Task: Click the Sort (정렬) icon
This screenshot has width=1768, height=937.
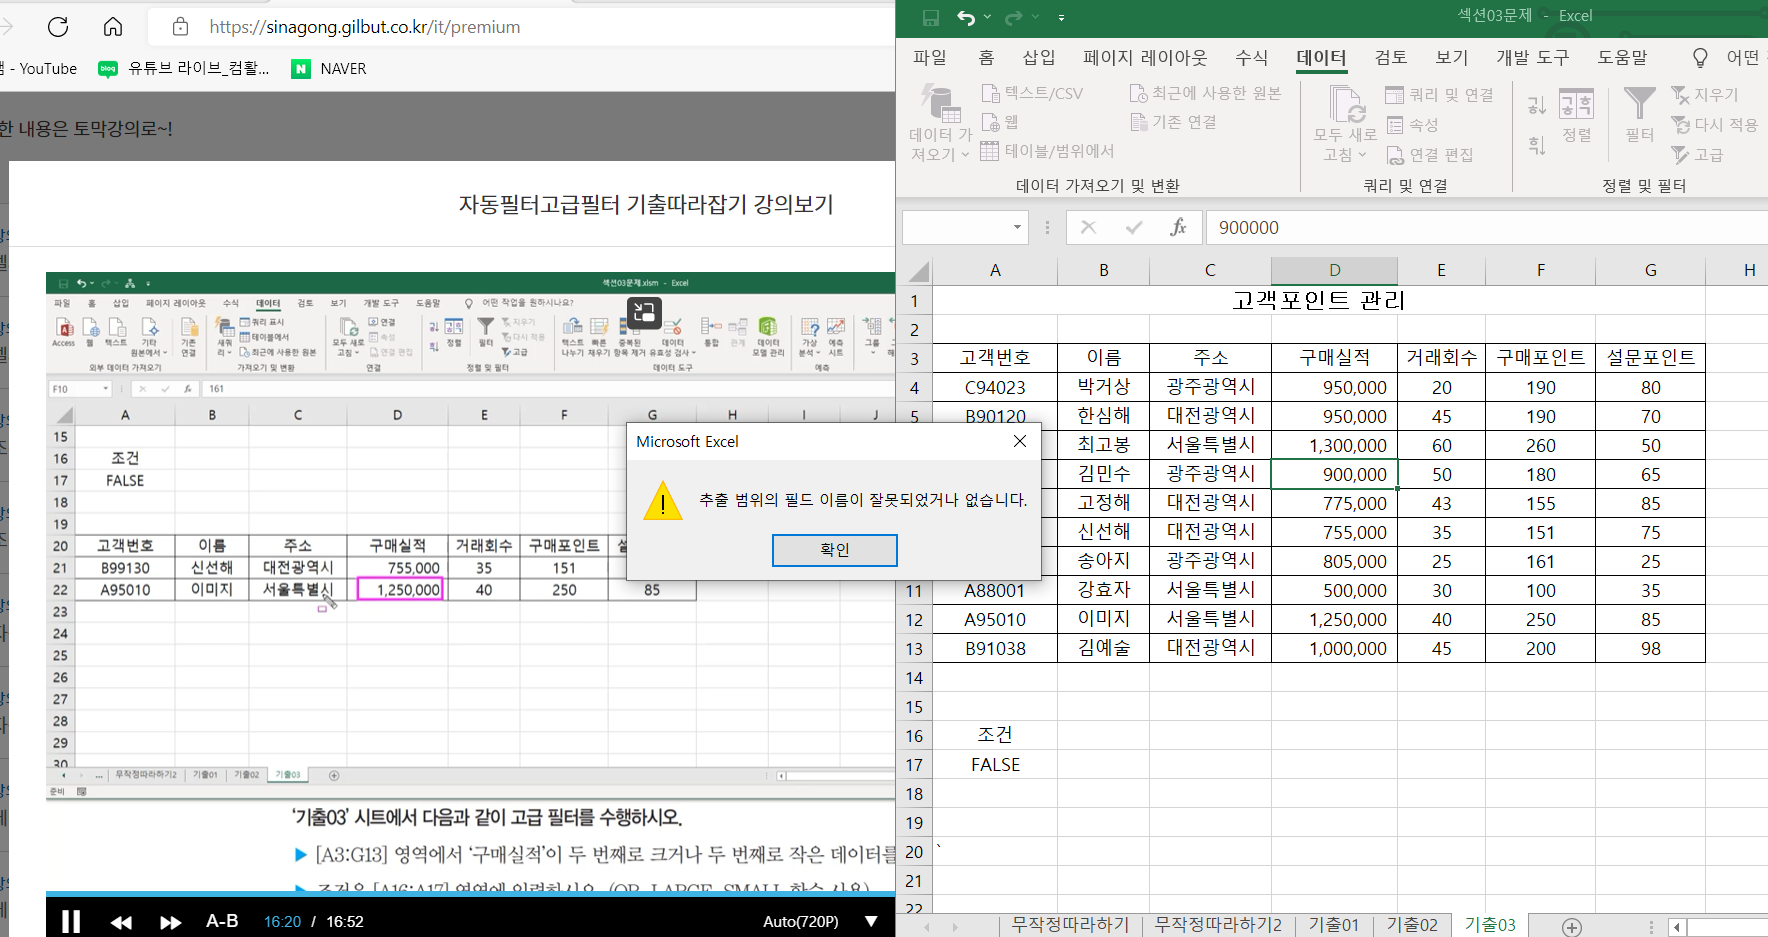Action: click(x=1576, y=115)
